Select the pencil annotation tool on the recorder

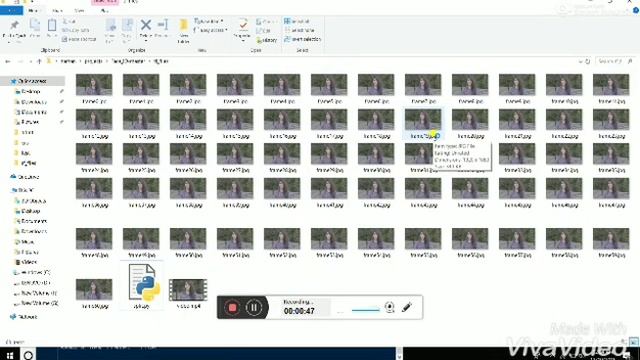tap(407, 307)
